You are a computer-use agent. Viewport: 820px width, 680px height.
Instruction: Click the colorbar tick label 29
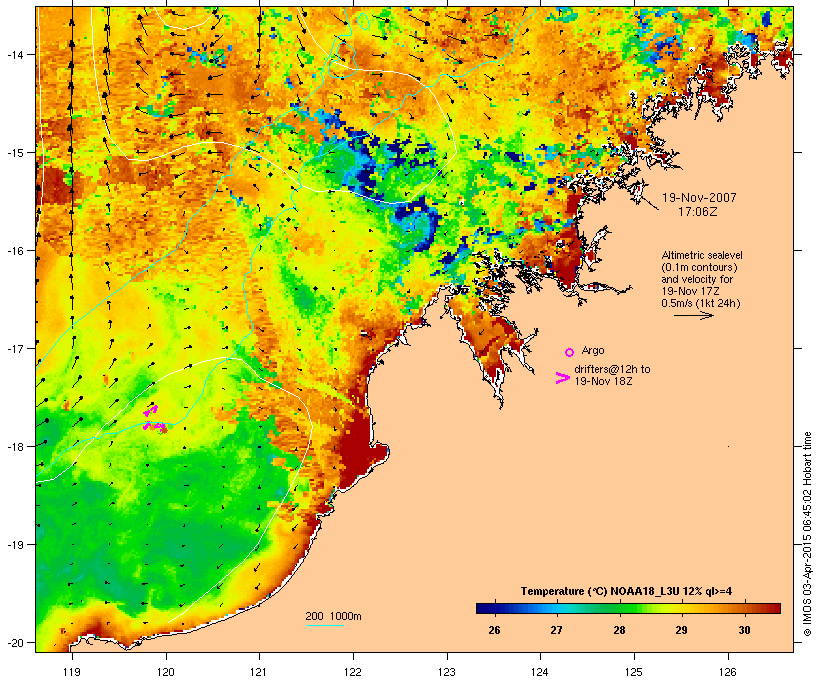681,630
